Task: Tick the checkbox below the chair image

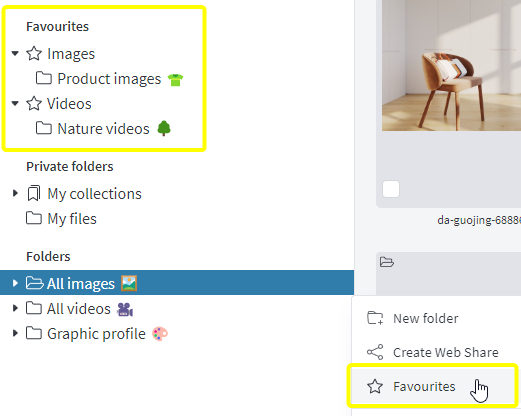Action: click(391, 189)
